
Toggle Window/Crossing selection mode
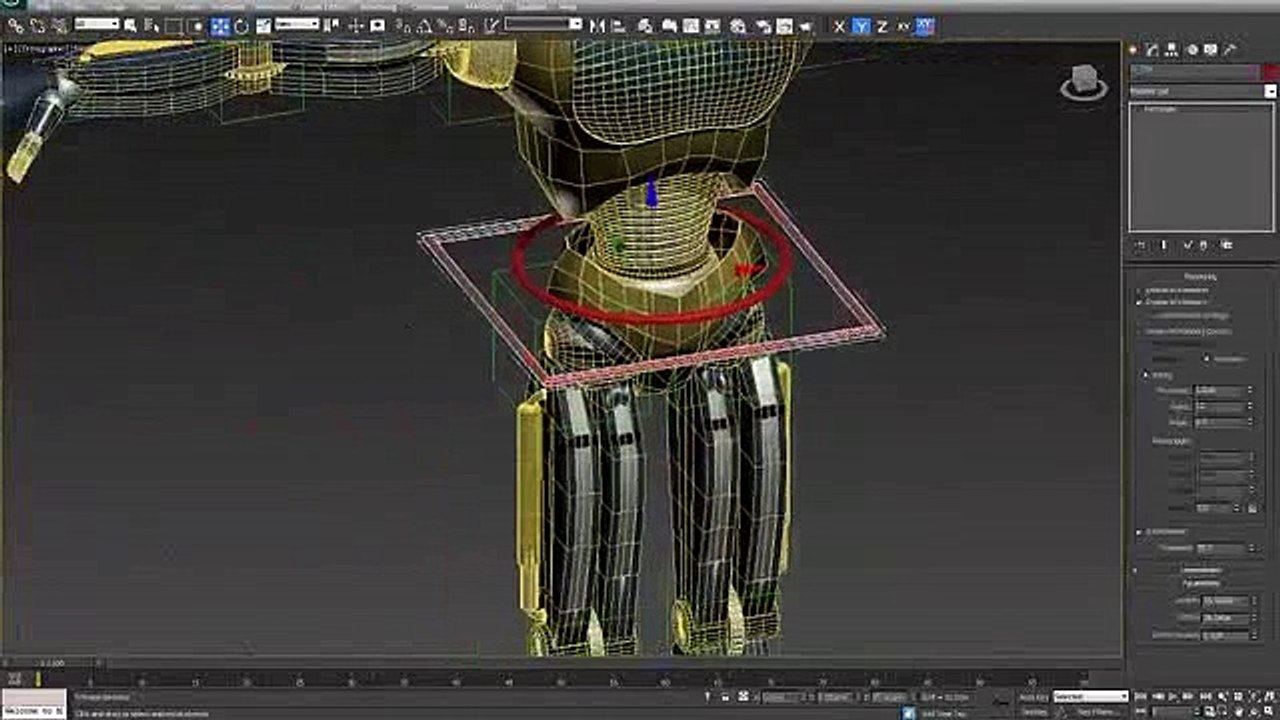(x=195, y=26)
